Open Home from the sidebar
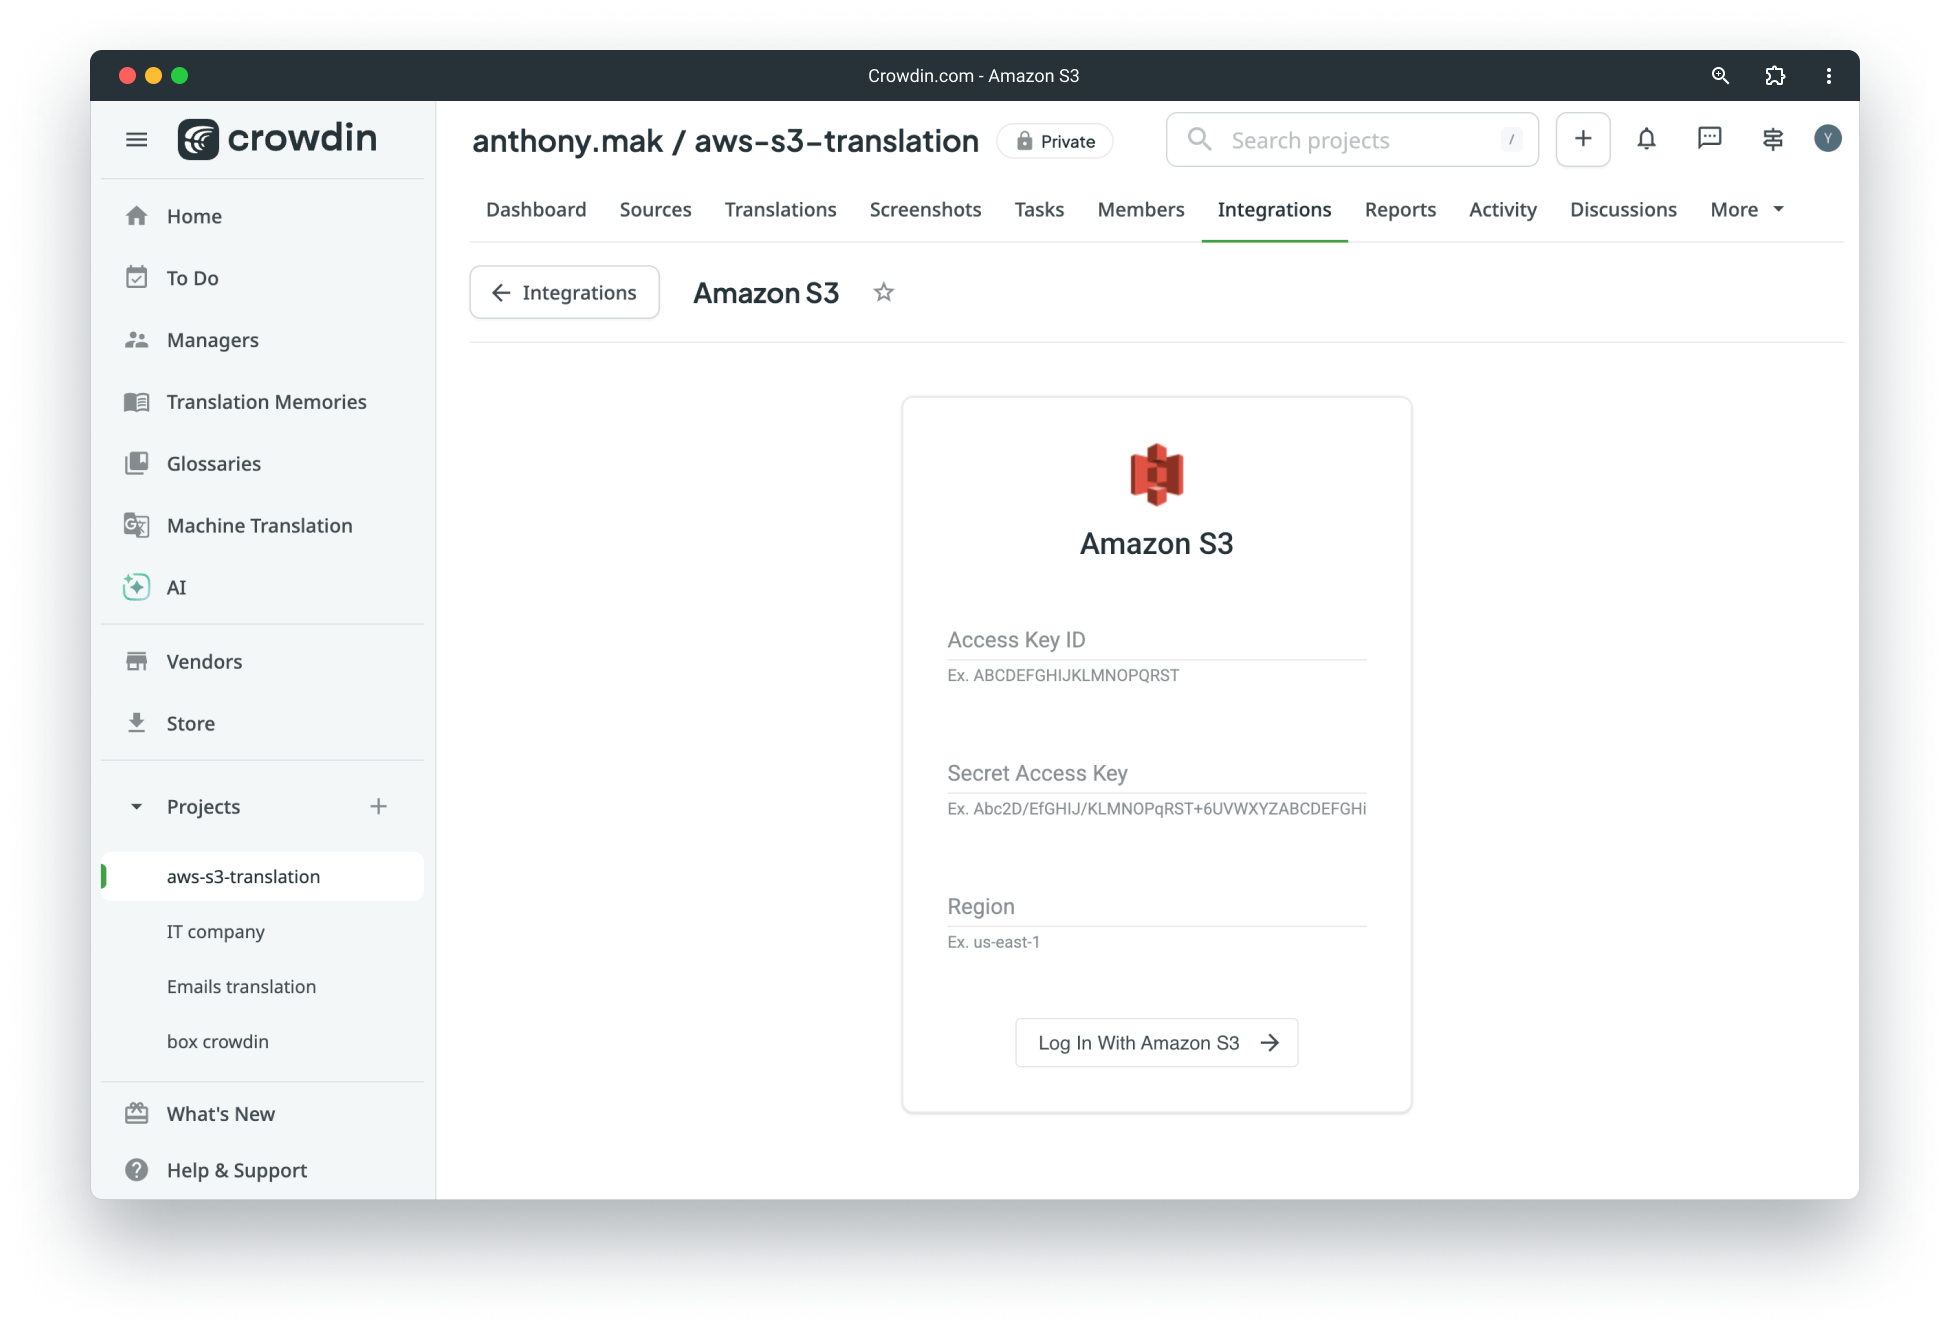 click(x=262, y=216)
